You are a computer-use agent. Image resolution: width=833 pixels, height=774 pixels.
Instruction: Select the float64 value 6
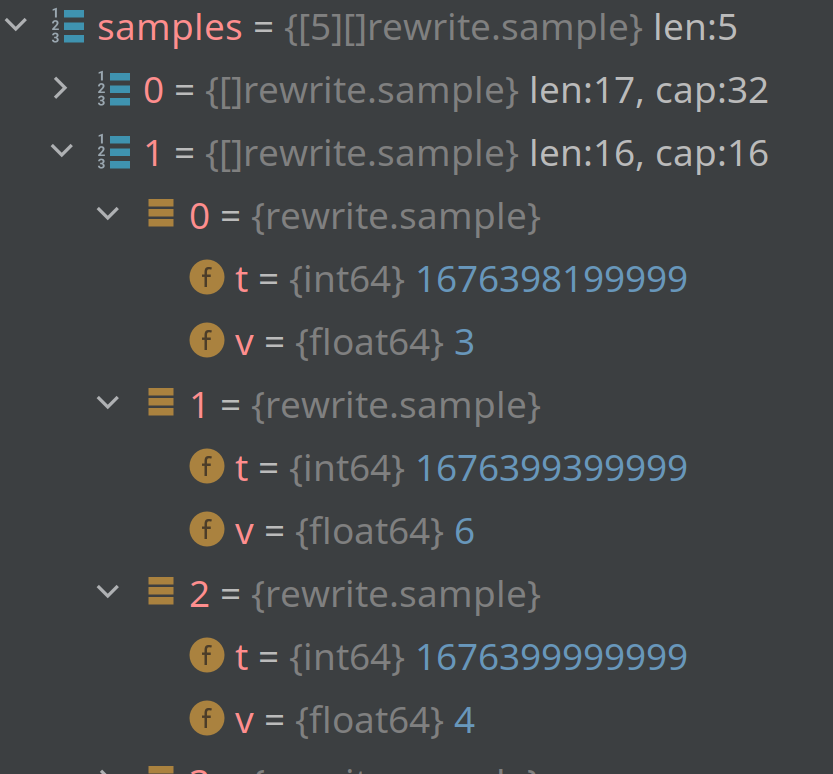(464, 531)
